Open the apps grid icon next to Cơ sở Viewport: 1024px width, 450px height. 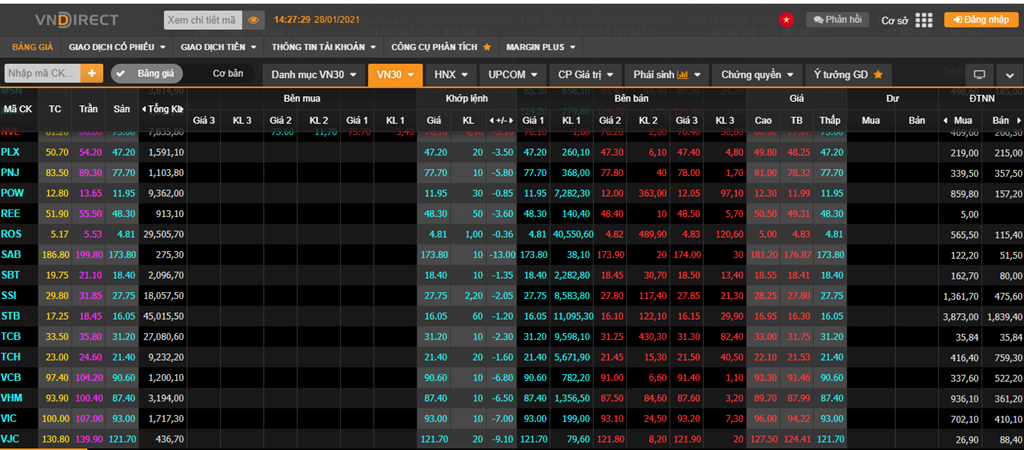point(923,19)
